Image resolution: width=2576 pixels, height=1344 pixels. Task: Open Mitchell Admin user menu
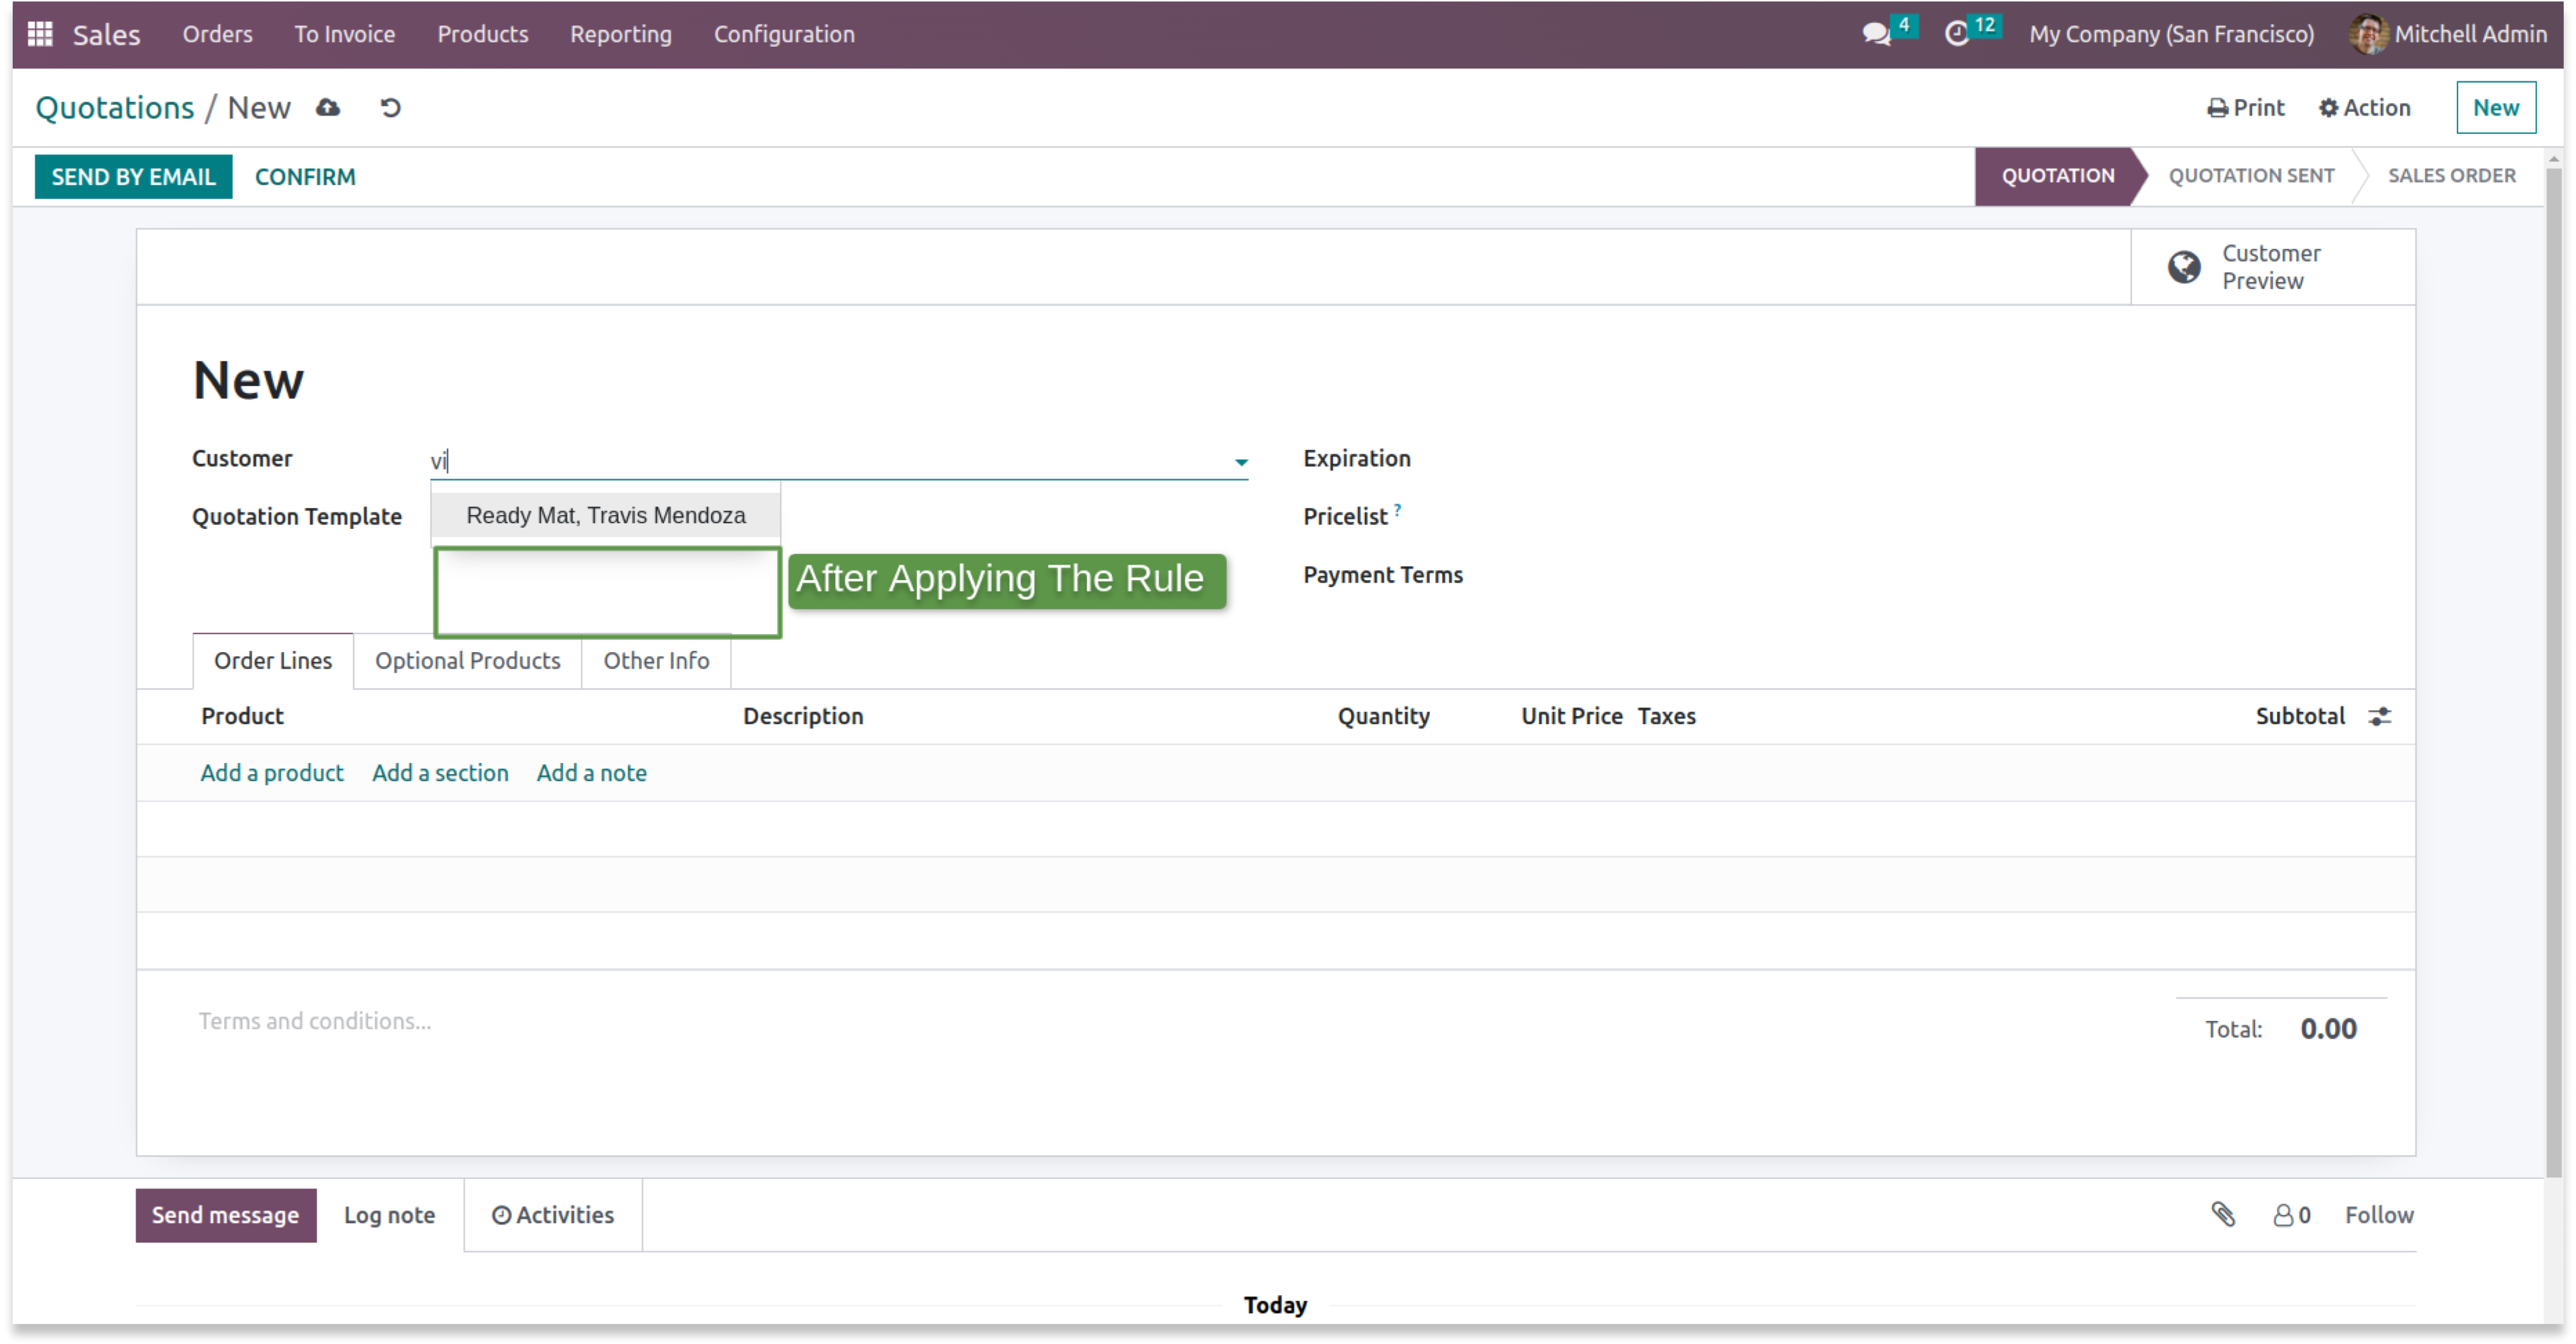[2447, 34]
